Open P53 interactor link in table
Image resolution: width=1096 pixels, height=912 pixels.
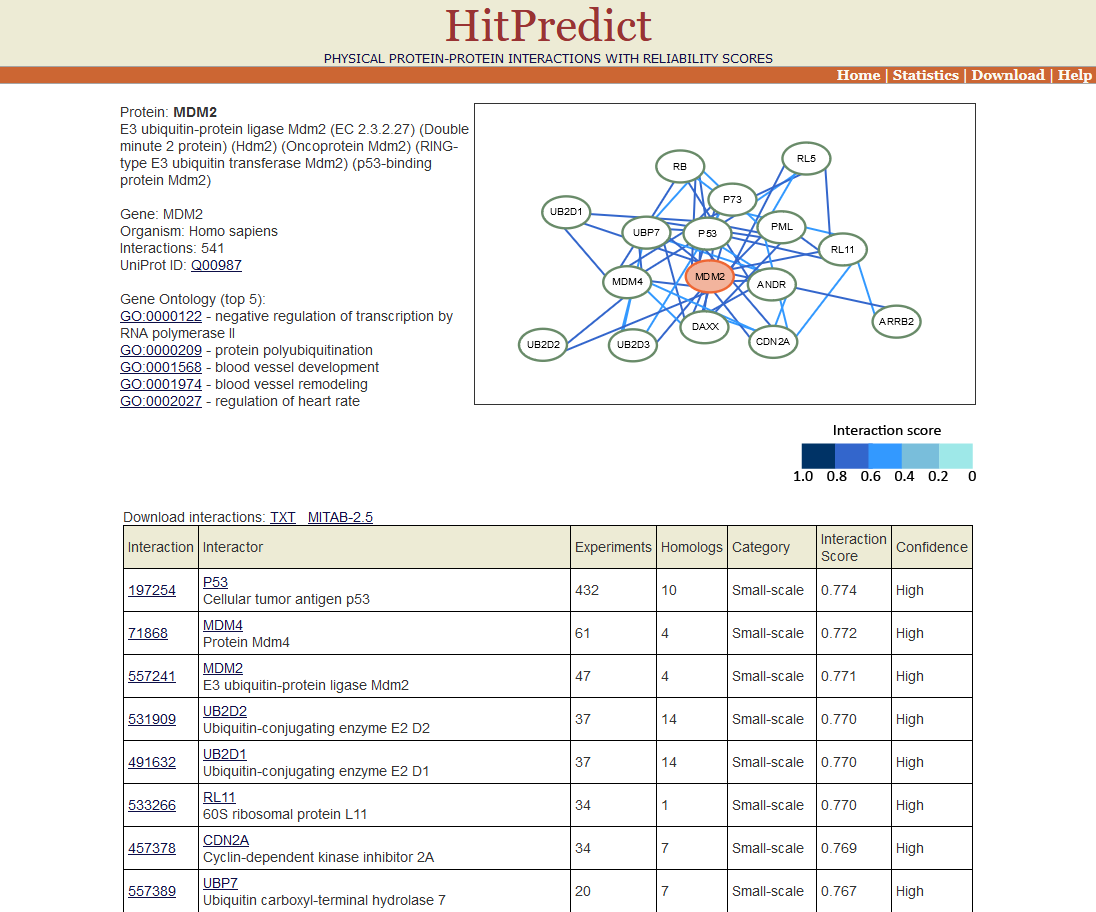point(215,582)
